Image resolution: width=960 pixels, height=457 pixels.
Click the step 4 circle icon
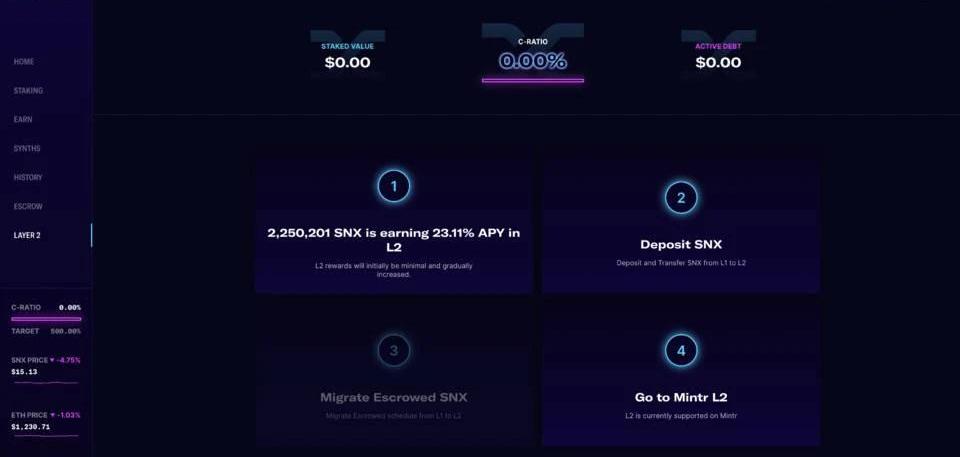click(681, 350)
